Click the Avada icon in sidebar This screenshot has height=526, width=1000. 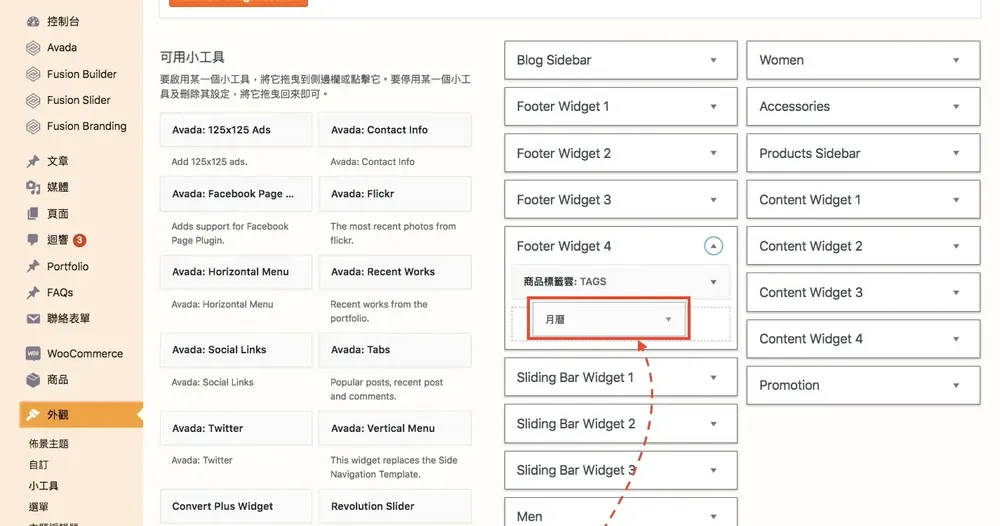(x=33, y=48)
